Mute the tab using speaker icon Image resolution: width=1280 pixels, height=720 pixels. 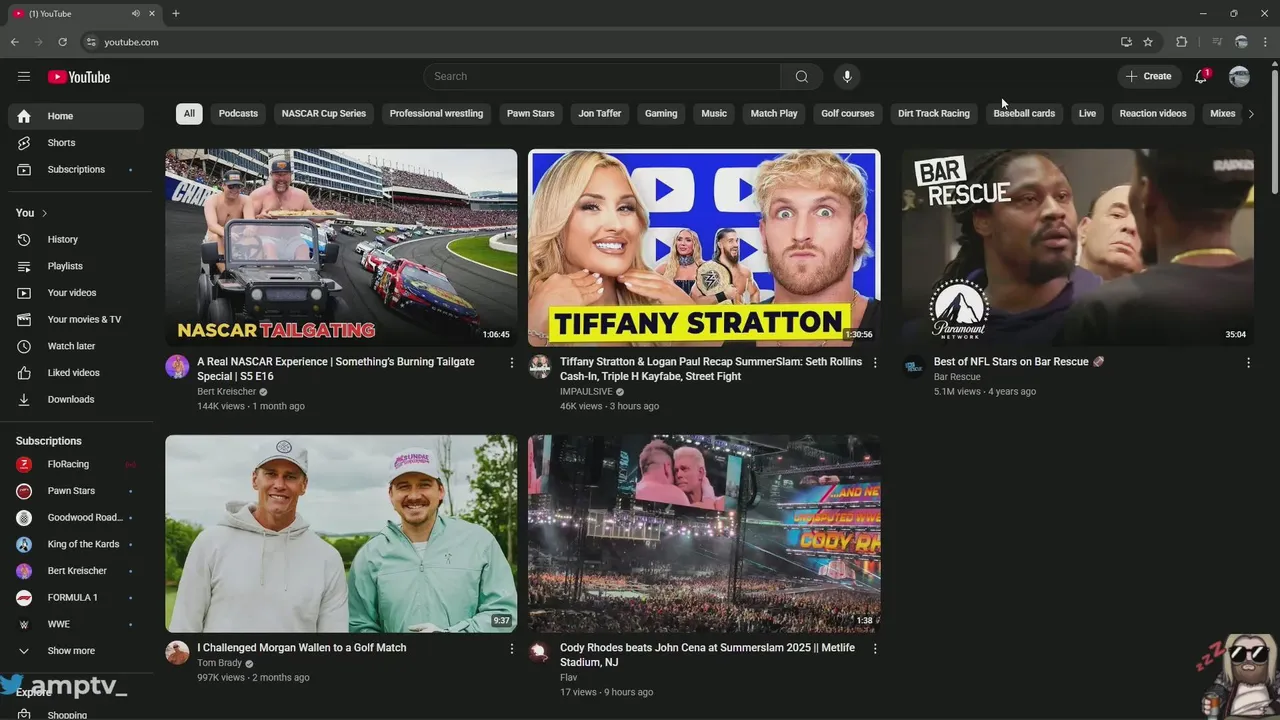tap(135, 14)
